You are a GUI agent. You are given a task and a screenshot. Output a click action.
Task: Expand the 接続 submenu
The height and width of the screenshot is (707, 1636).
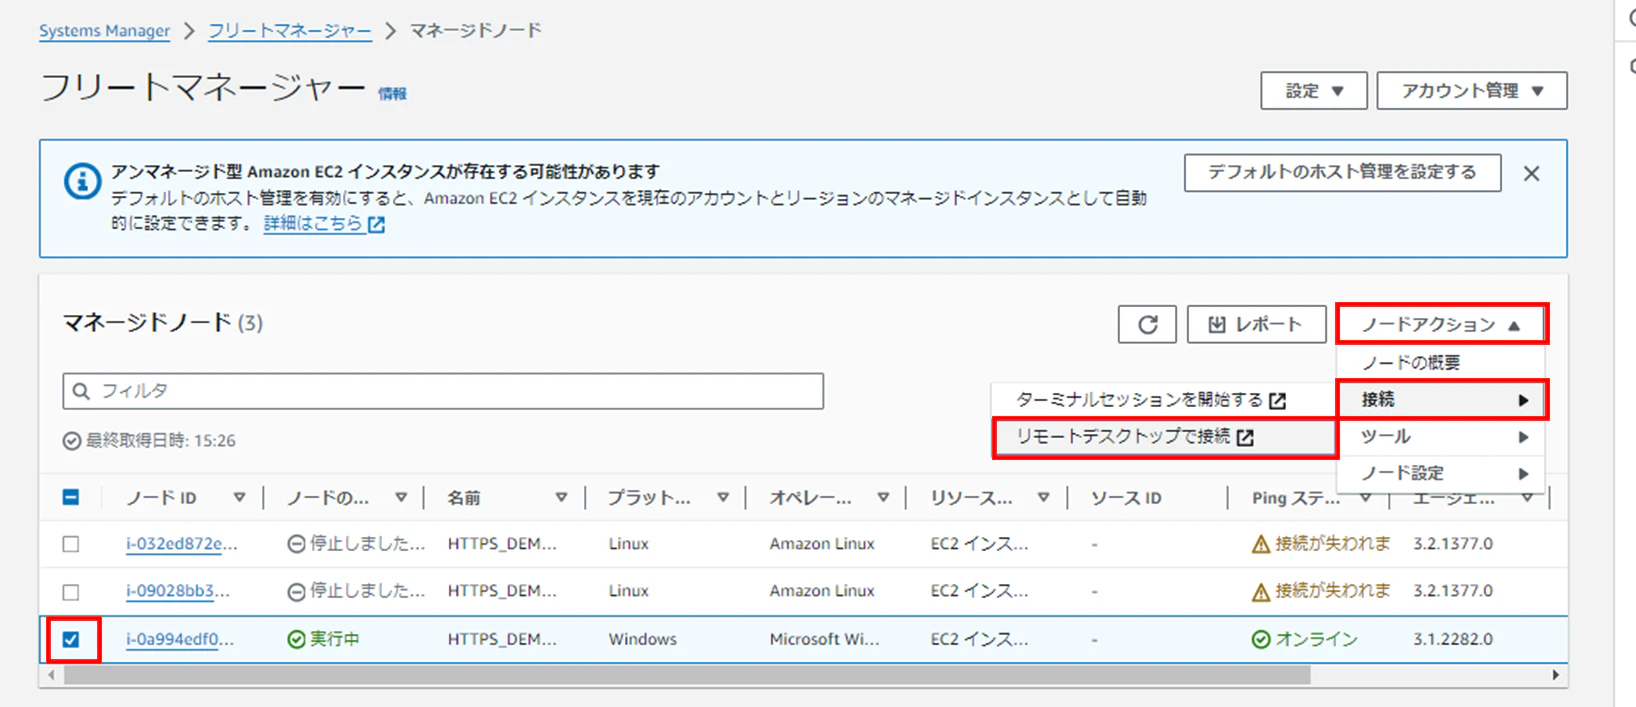[1441, 400]
